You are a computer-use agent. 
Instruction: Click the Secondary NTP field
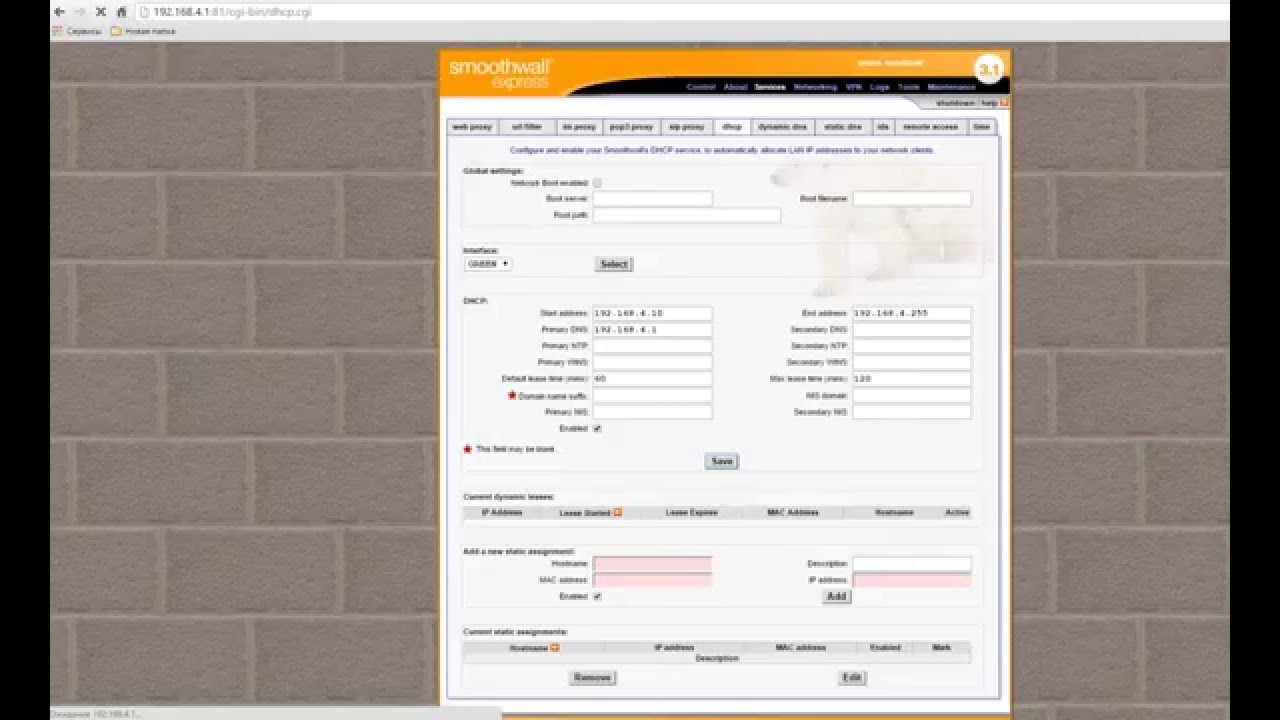tap(912, 346)
